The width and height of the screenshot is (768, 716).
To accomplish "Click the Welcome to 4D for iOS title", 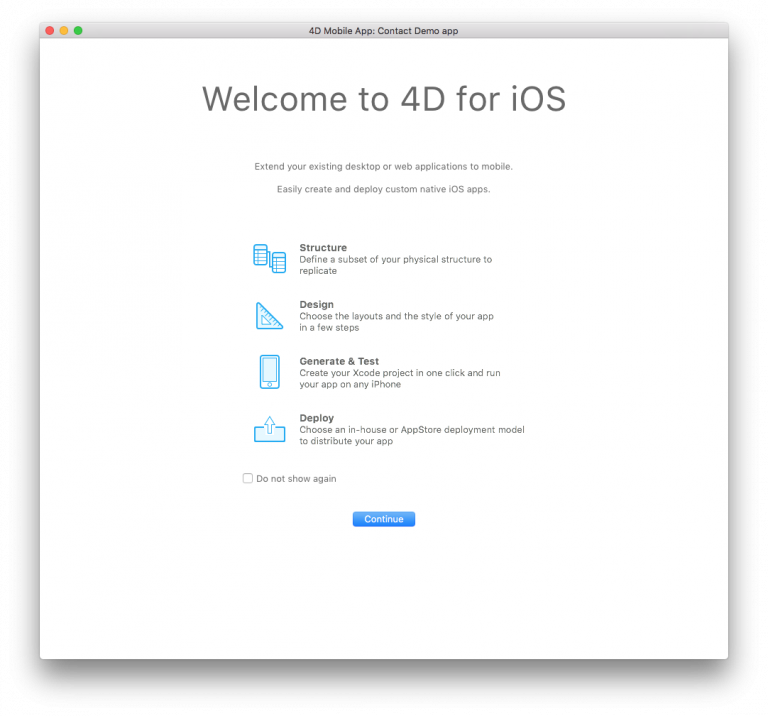I will point(384,99).
